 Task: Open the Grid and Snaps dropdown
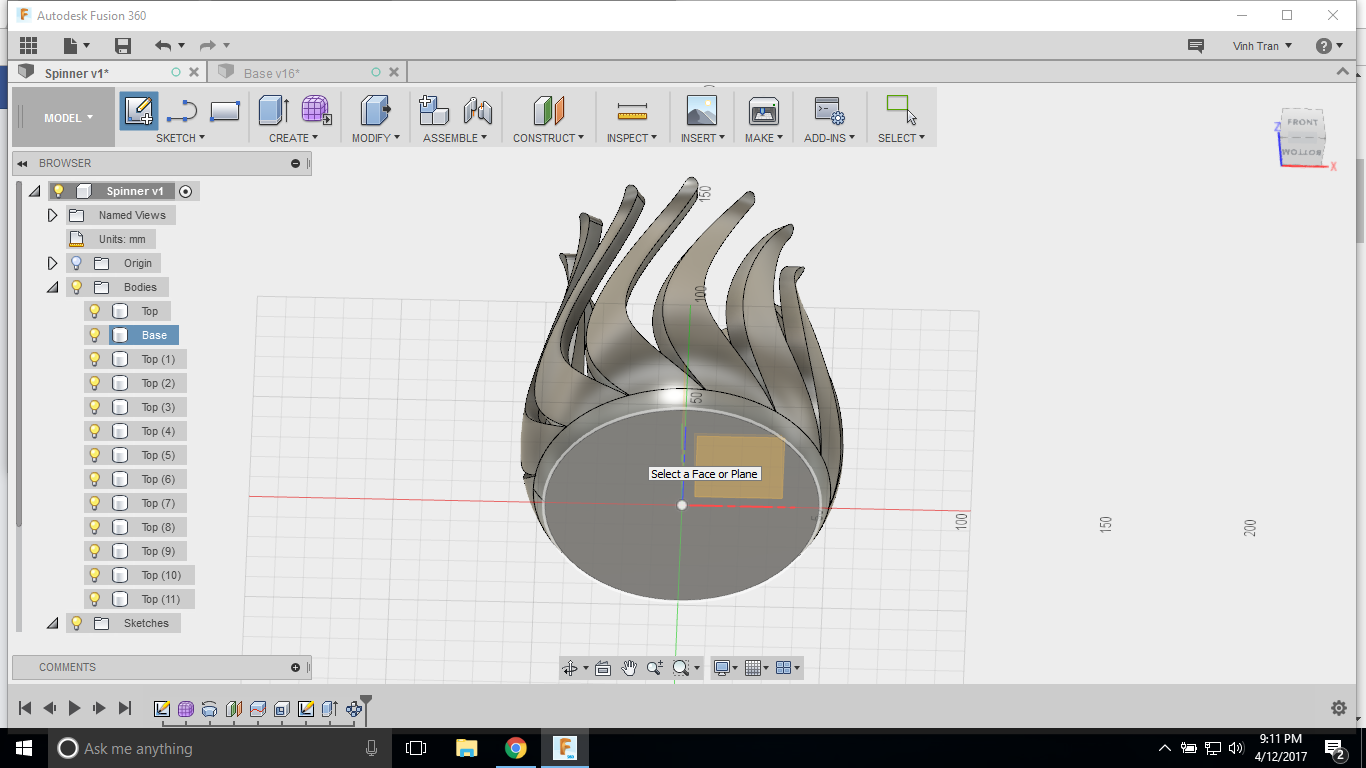click(x=758, y=668)
